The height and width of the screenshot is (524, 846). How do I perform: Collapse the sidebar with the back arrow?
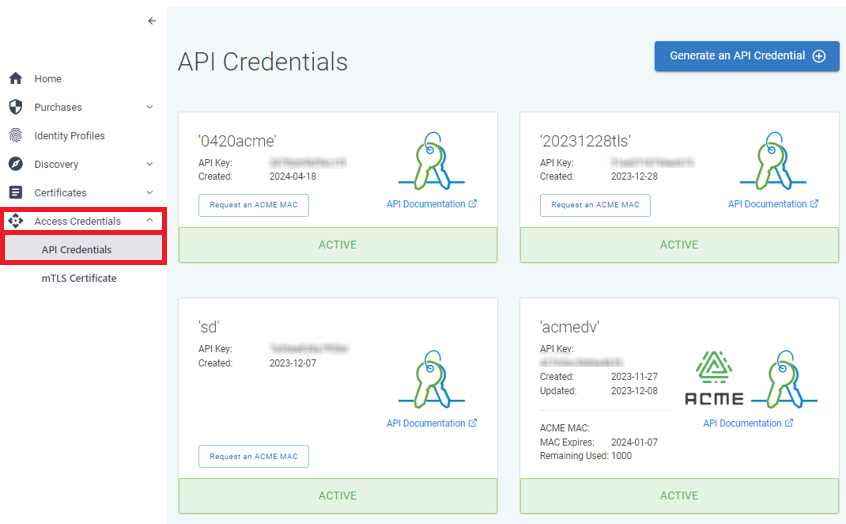click(152, 21)
